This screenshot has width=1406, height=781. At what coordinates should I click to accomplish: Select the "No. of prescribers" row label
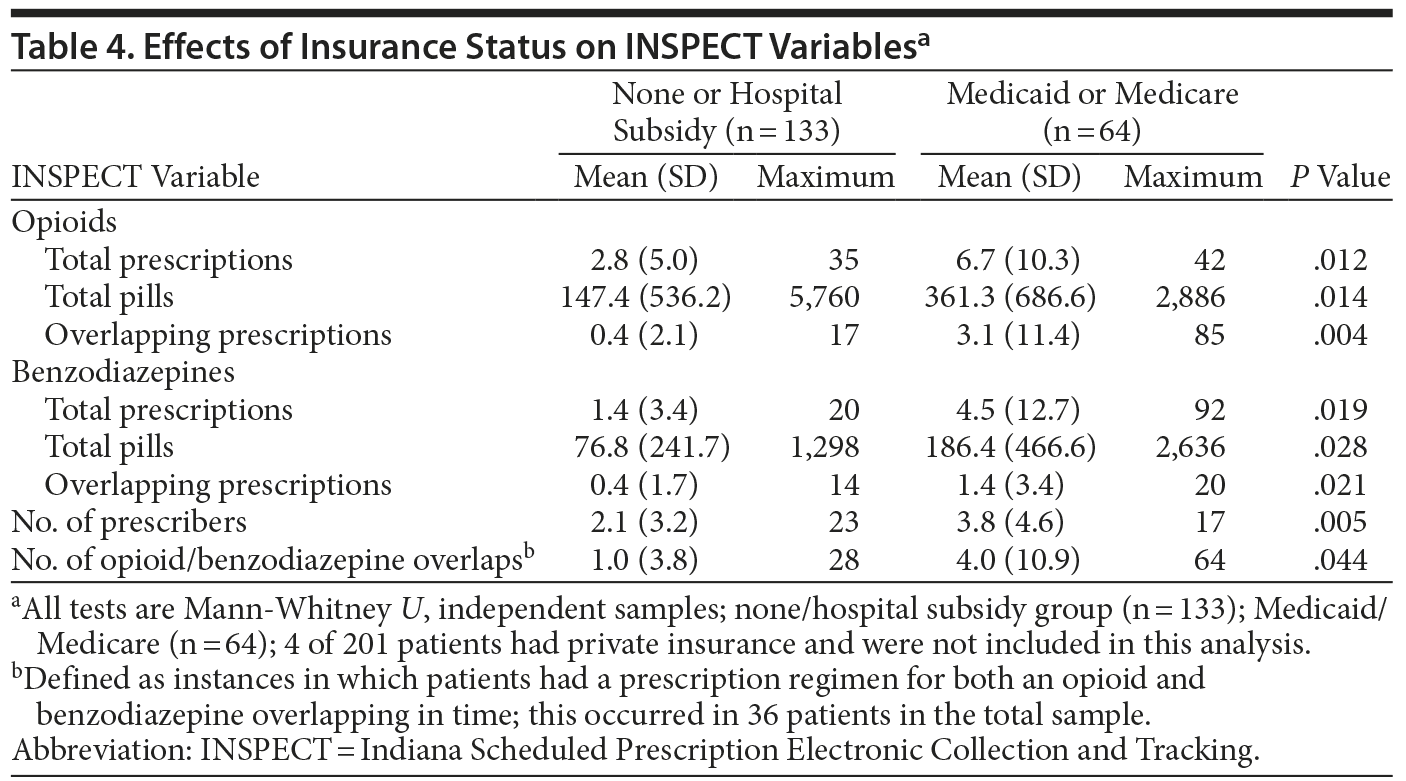[129, 522]
